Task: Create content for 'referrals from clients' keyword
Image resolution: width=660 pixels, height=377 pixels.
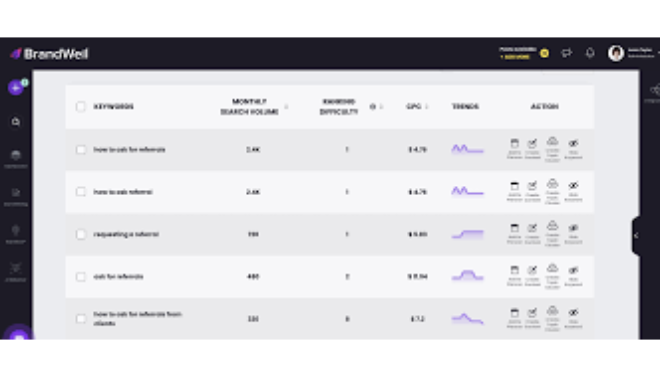Action: click(x=532, y=319)
